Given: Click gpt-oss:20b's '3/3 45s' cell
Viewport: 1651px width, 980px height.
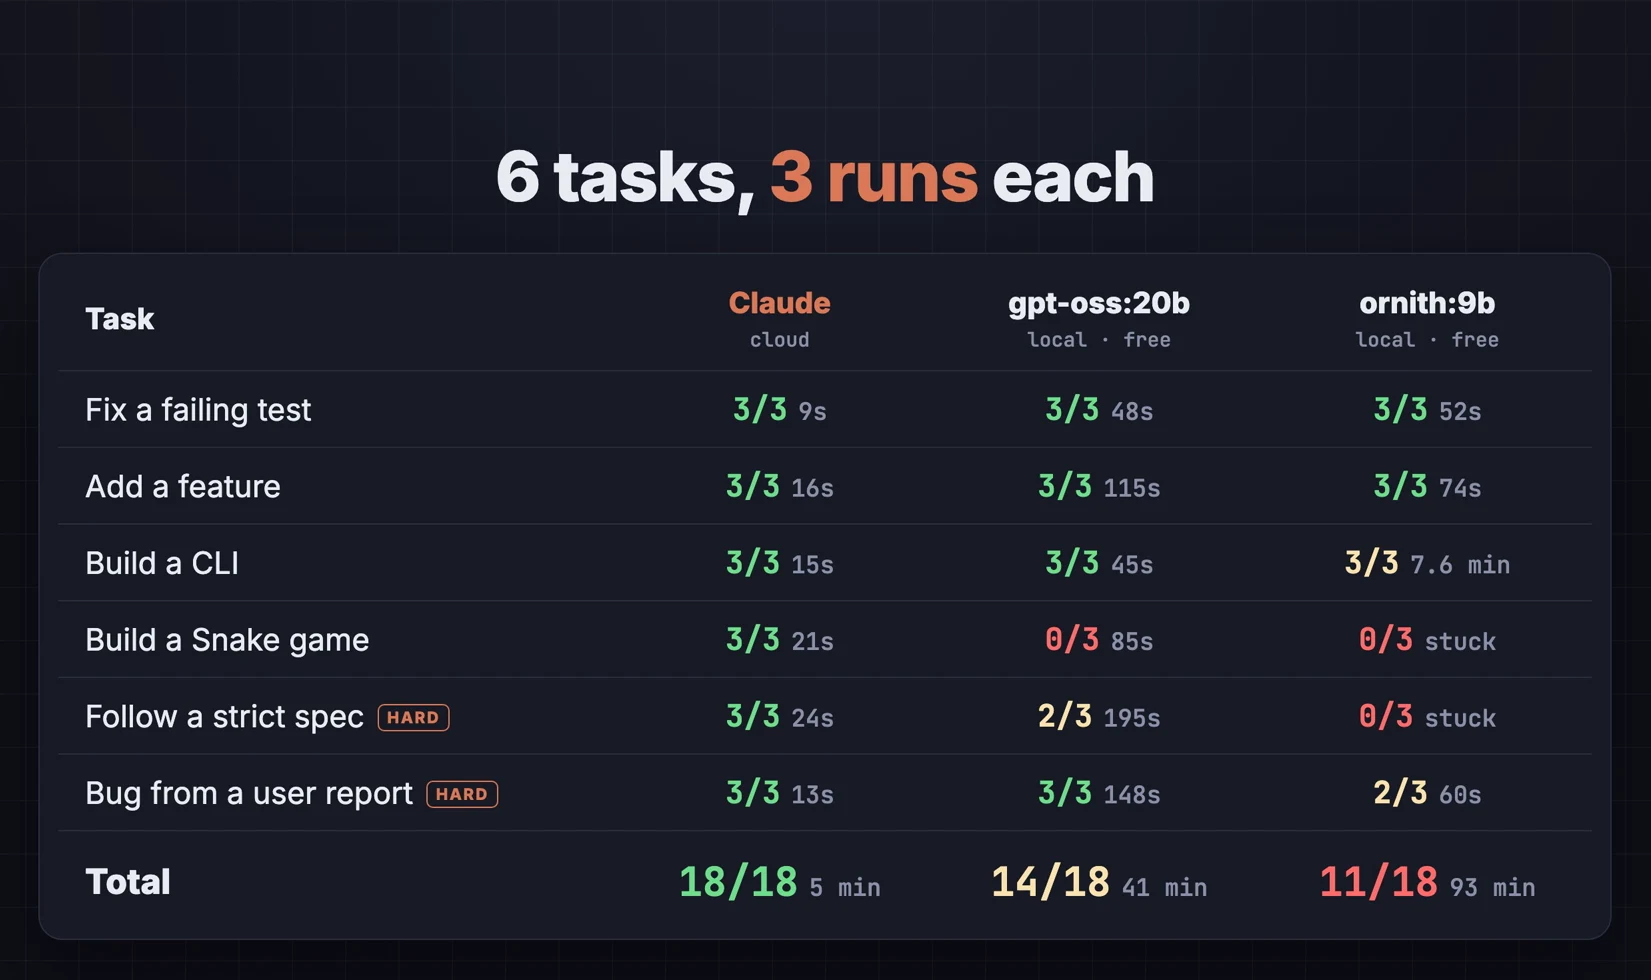Looking at the screenshot, I should coord(1099,563).
